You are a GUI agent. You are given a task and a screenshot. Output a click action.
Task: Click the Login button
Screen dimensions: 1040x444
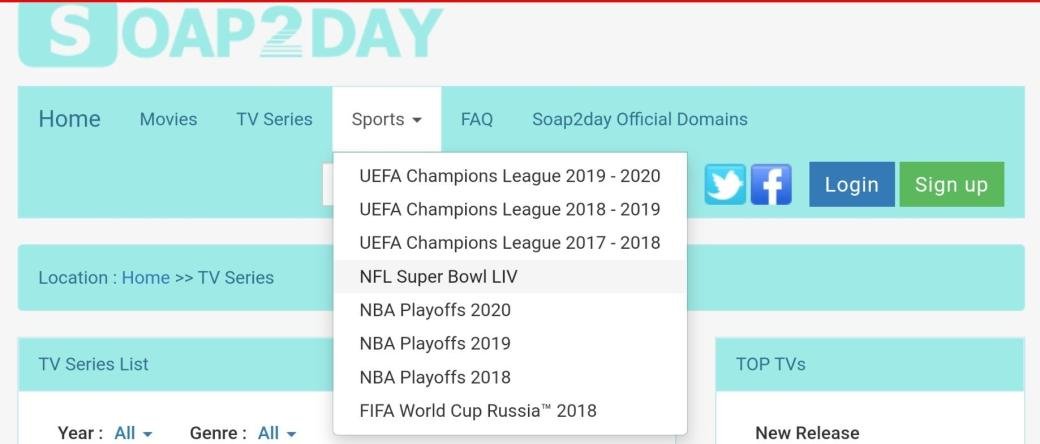point(851,185)
